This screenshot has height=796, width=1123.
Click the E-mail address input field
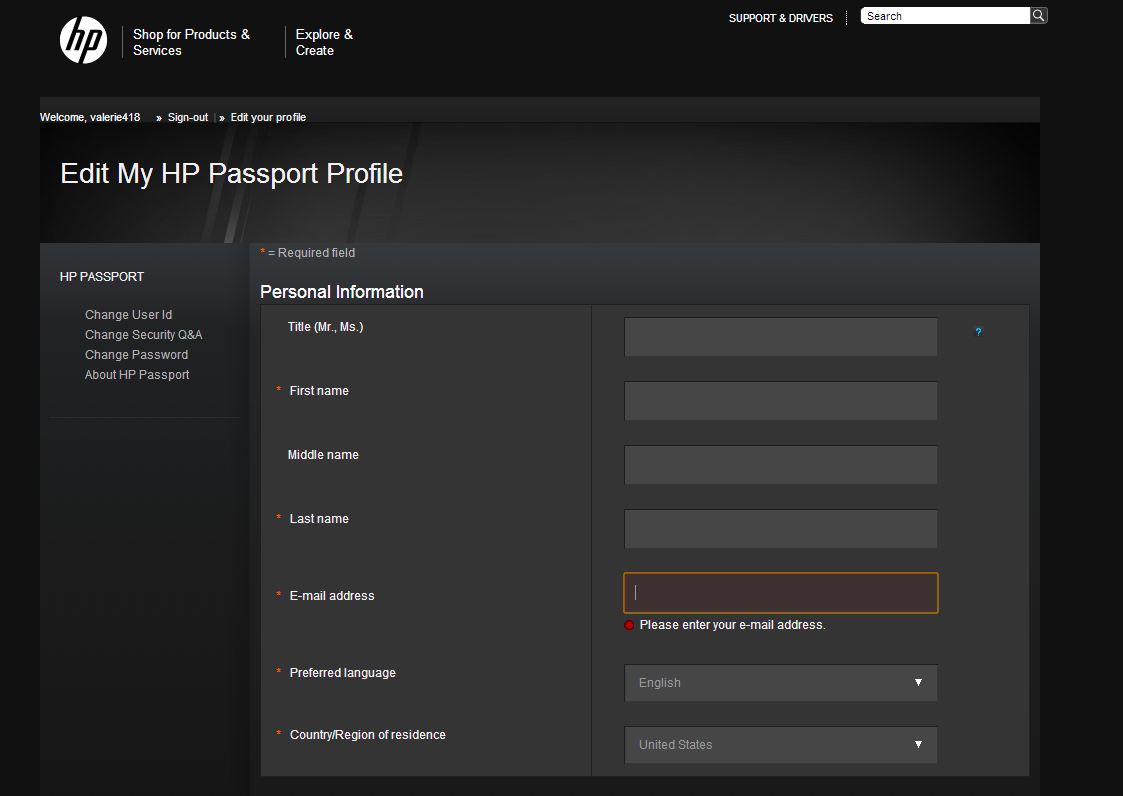point(781,593)
